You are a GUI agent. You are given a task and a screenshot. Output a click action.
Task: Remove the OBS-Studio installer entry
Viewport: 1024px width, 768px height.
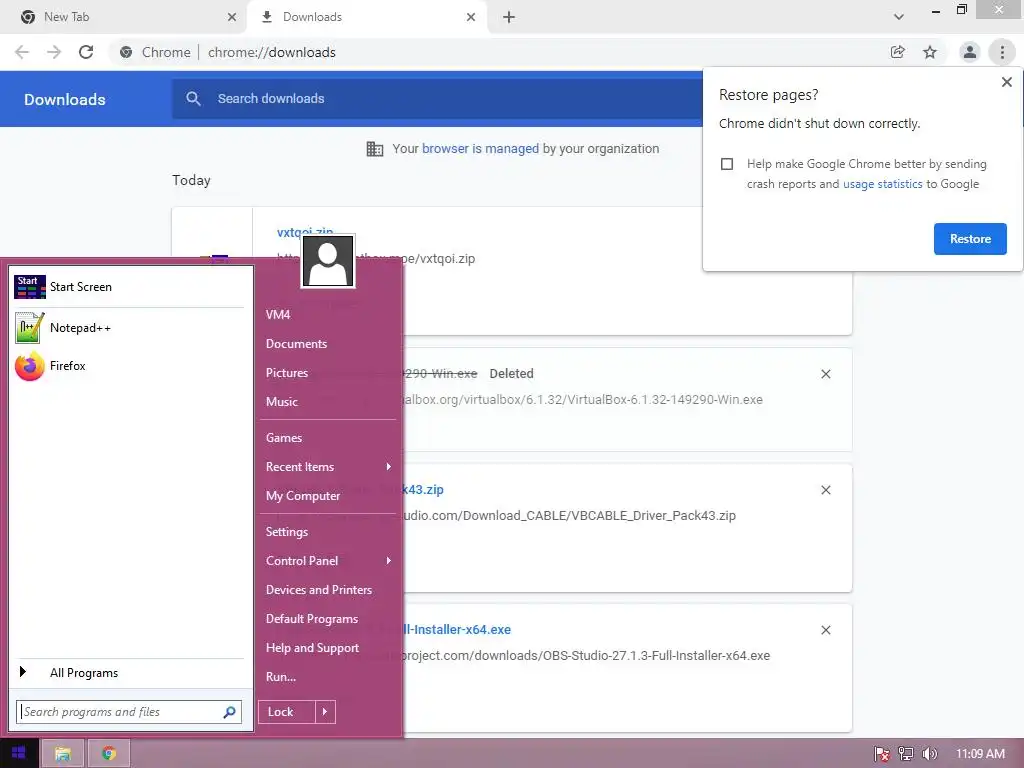click(x=825, y=630)
